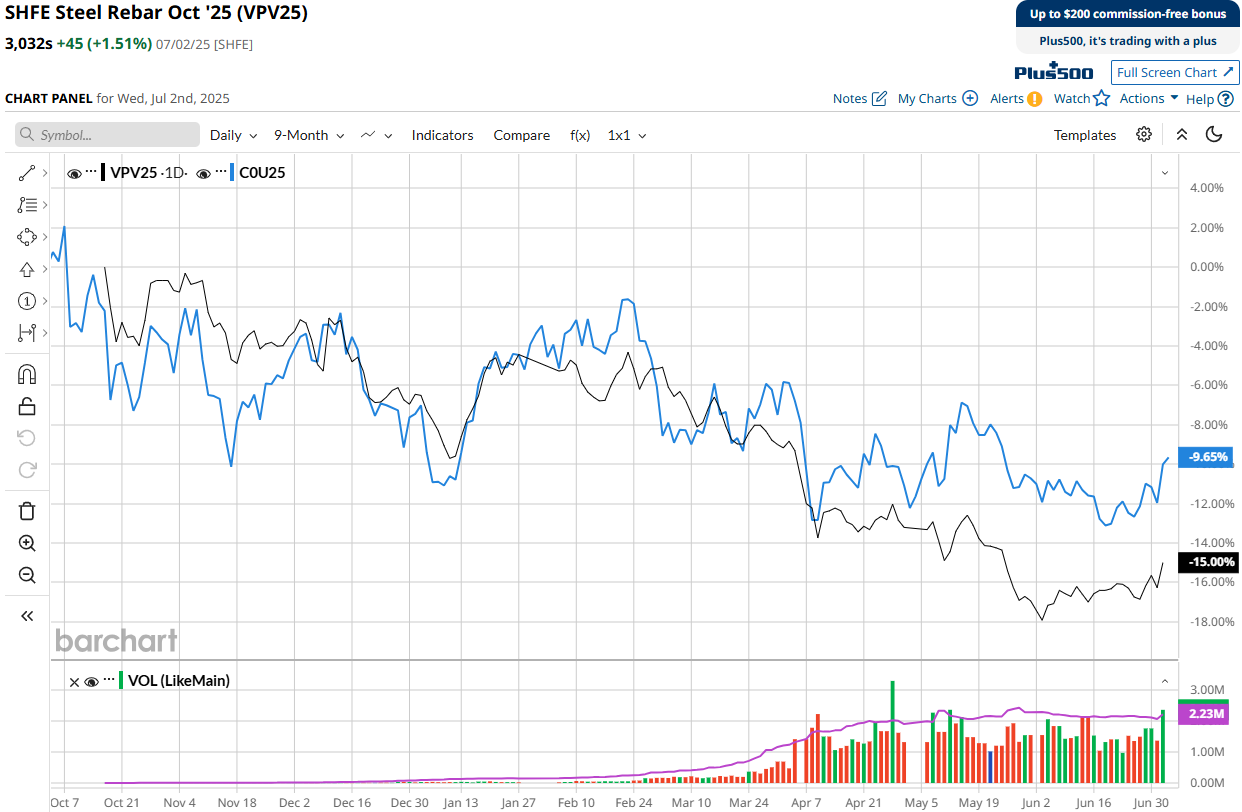Zoom in with the magnifier plus
The width and height of the screenshot is (1242, 812).
coord(27,543)
